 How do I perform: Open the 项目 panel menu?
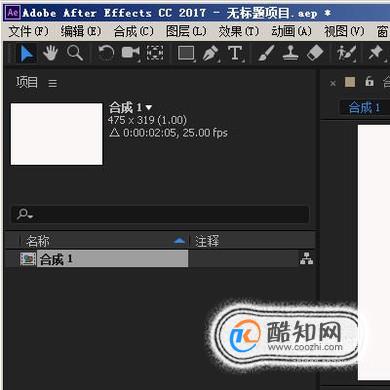(x=52, y=83)
